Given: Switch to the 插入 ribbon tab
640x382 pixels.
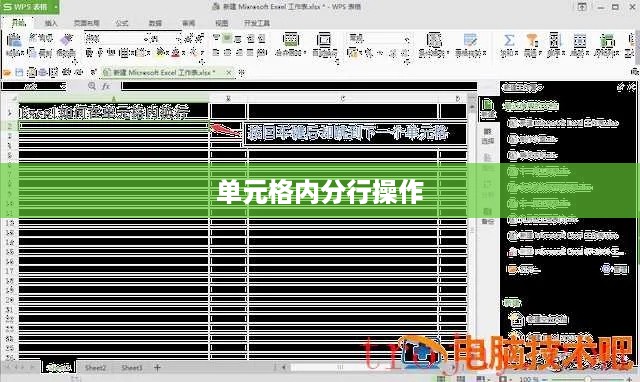Looking at the screenshot, I should [51, 23].
